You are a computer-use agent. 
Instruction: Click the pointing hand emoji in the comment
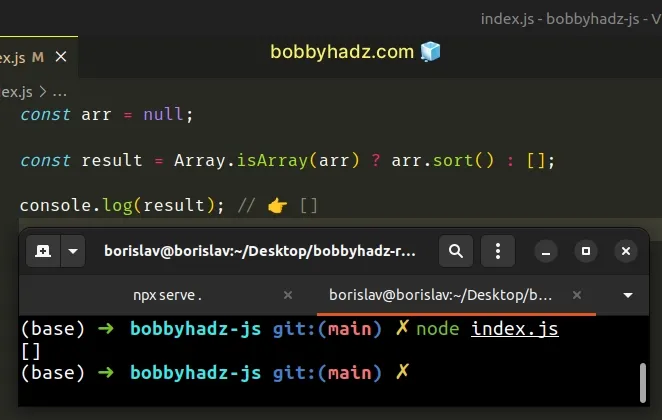click(277, 206)
